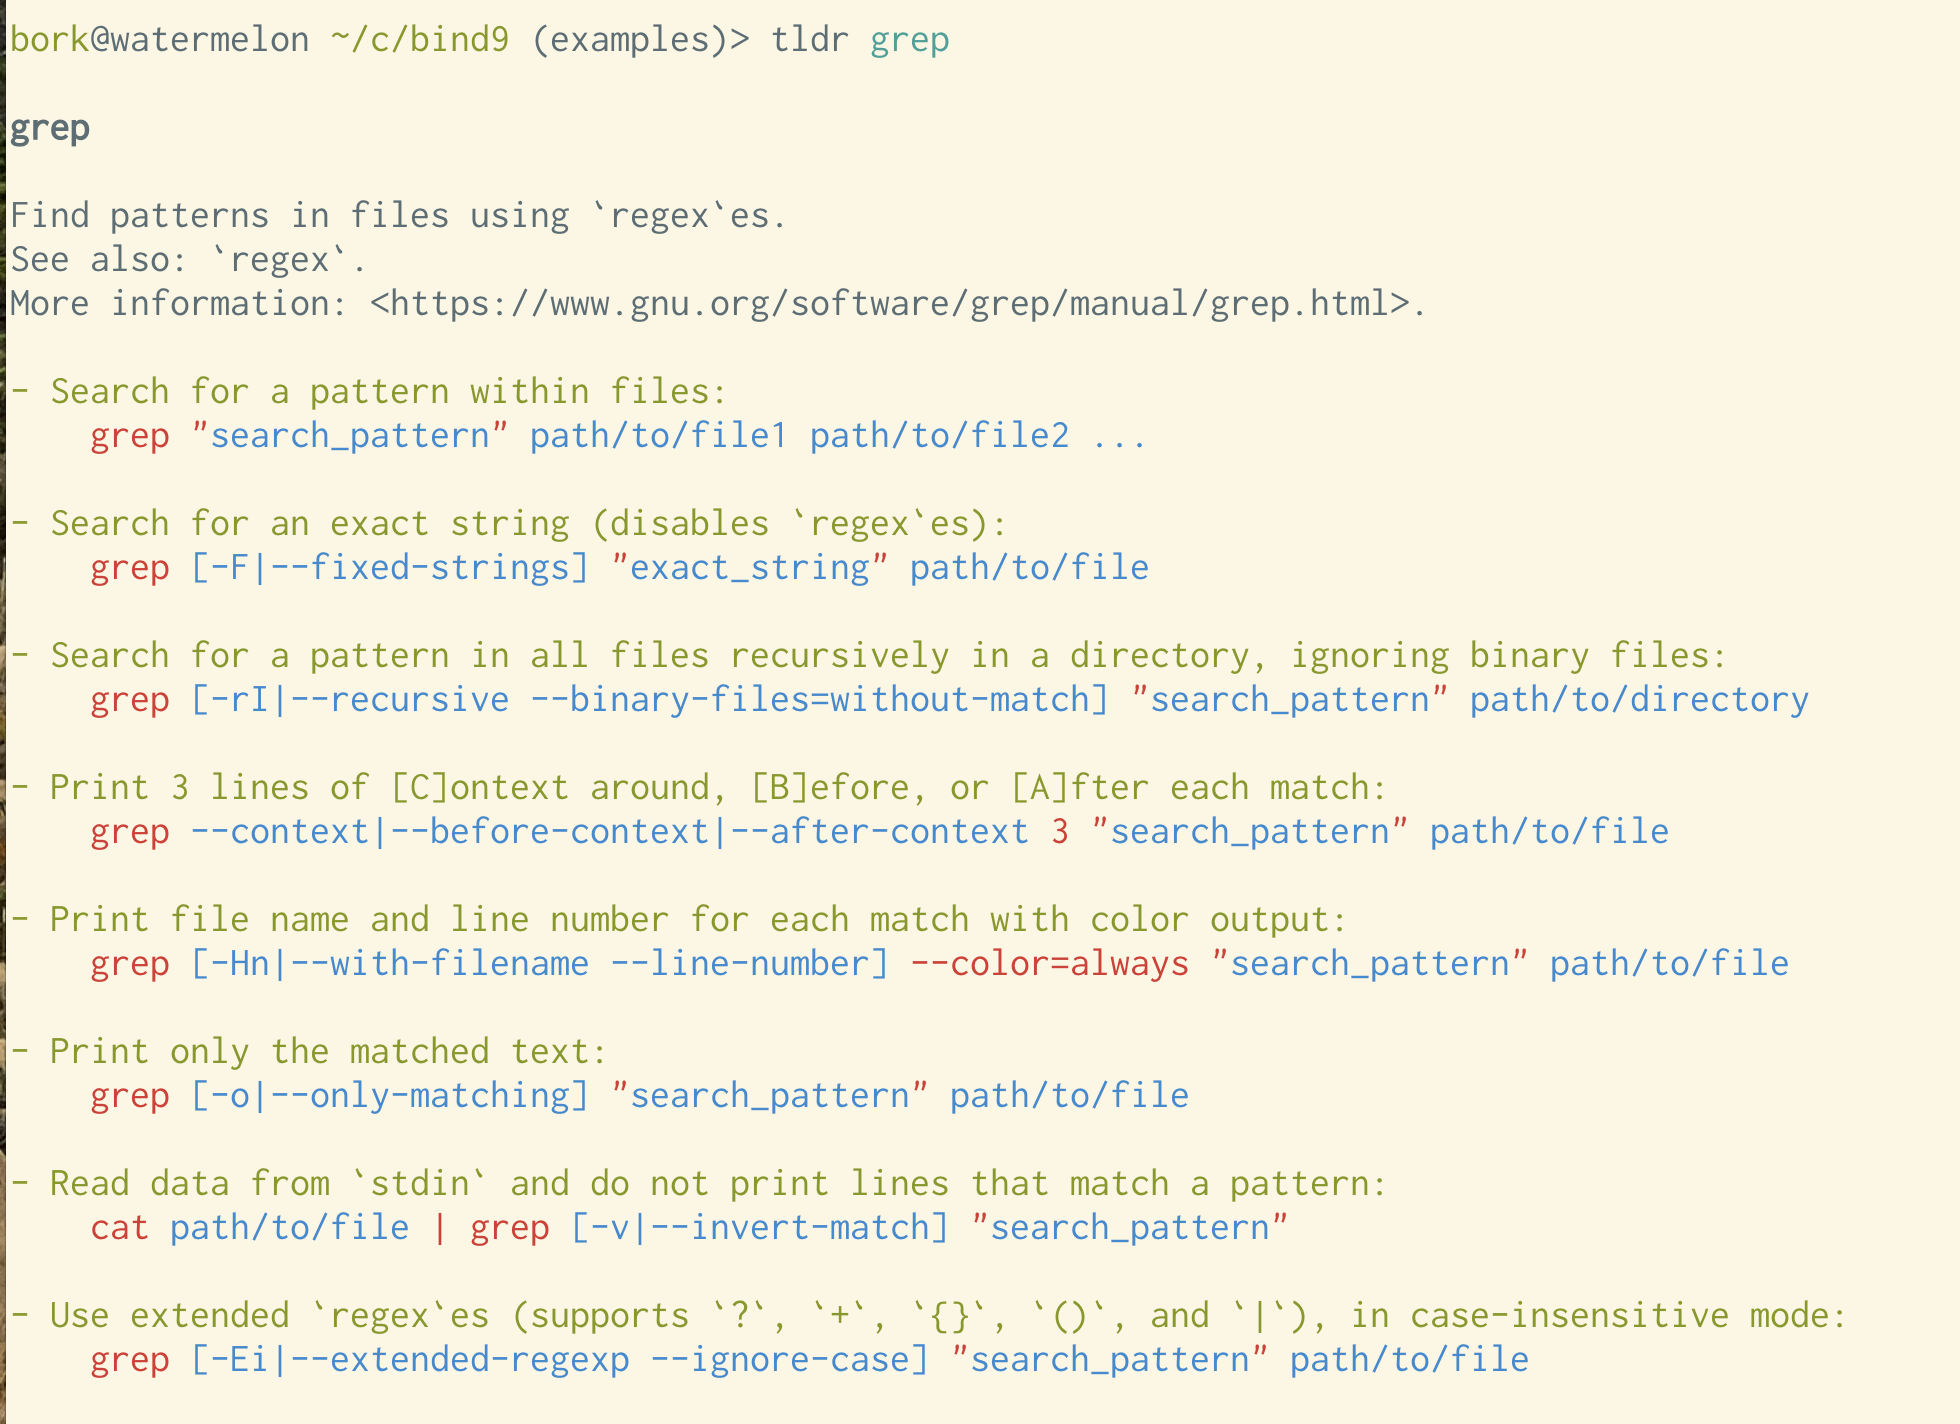Click the GNU grep manual URL
The height and width of the screenshot is (1424, 1960).
click(x=890, y=303)
